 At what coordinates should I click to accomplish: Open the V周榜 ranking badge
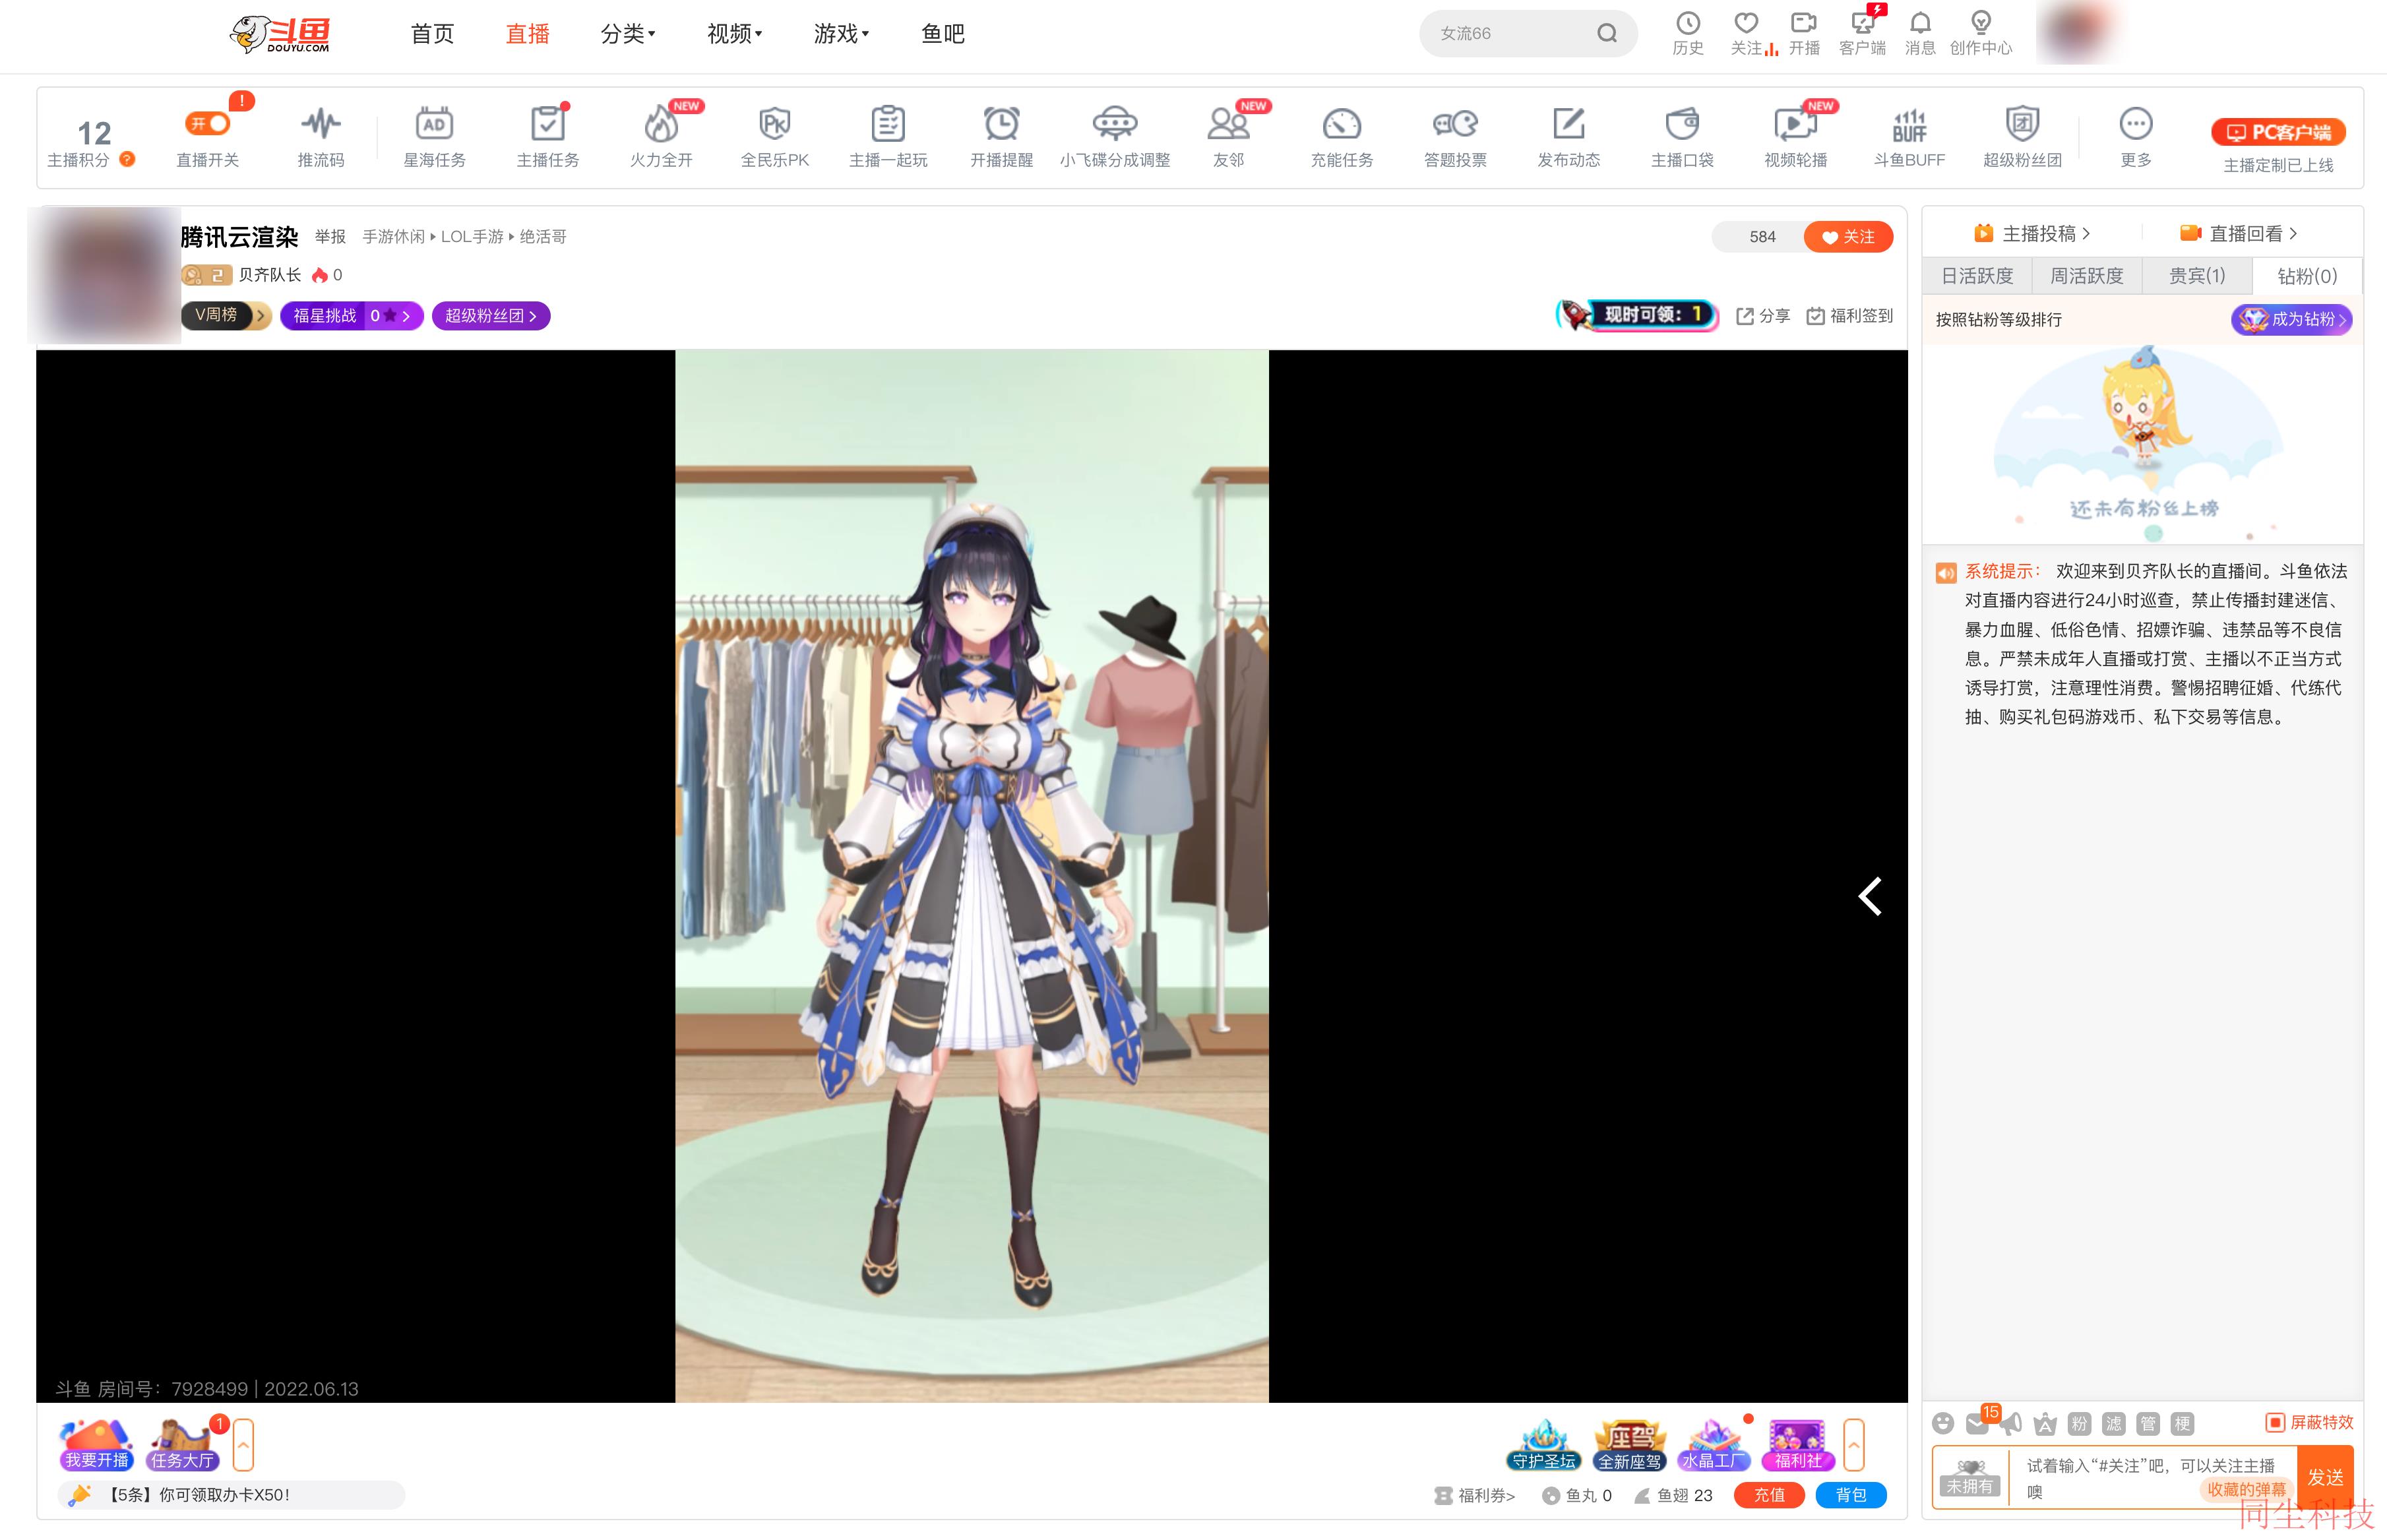[227, 315]
